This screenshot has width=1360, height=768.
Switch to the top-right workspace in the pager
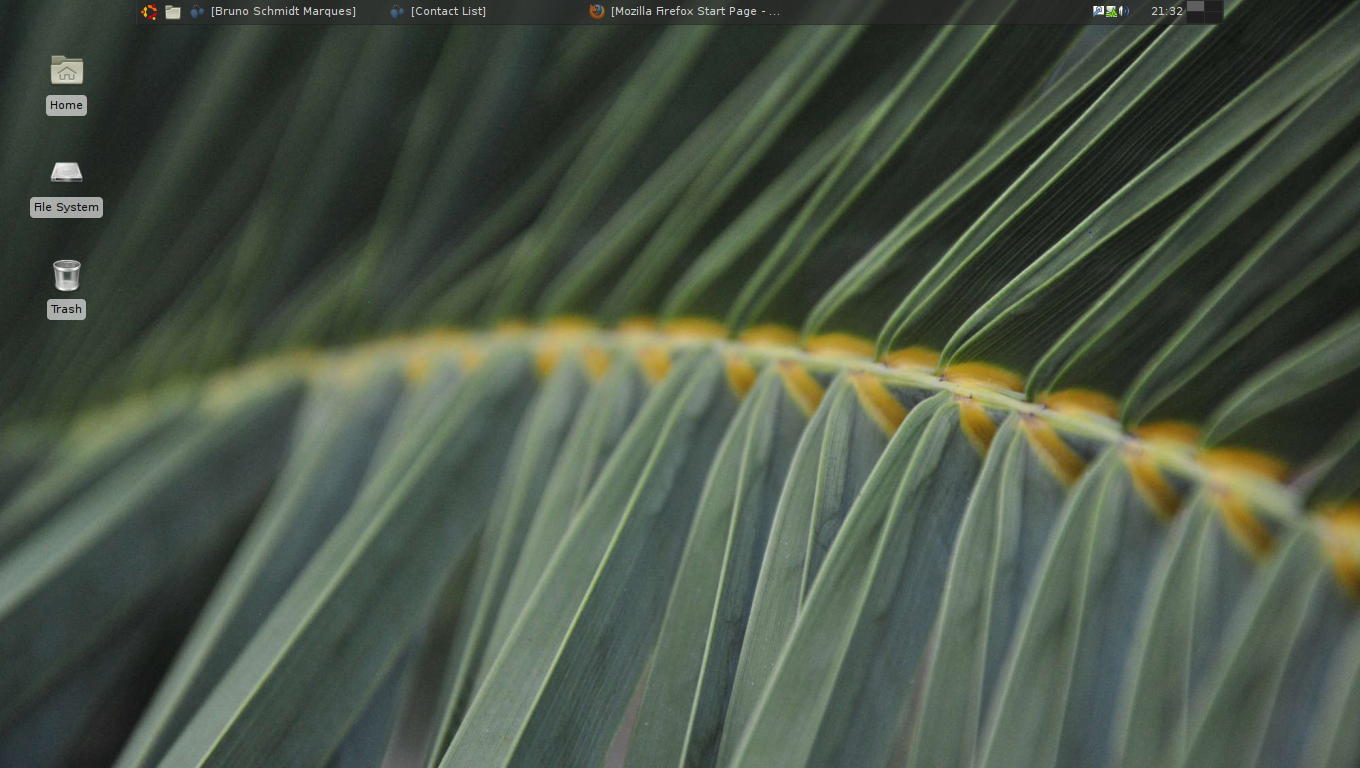point(1213,6)
